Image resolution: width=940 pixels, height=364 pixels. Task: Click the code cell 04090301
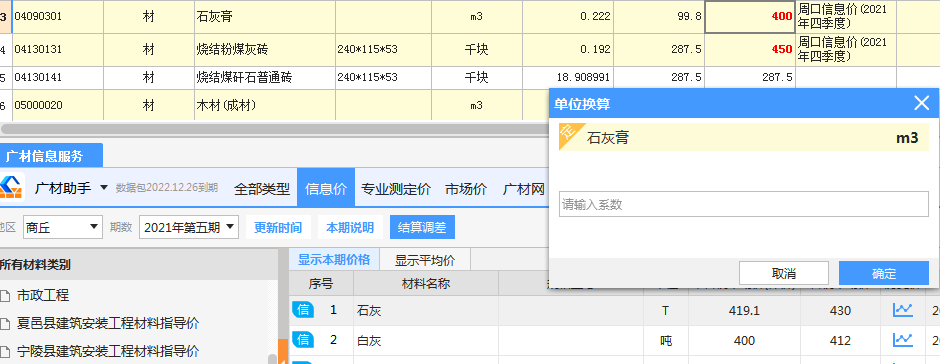click(58, 17)
